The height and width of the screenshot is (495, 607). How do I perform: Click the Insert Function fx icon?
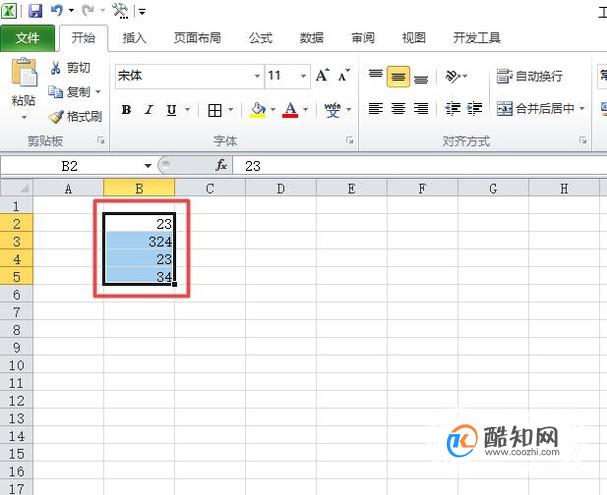click(221, 166)
